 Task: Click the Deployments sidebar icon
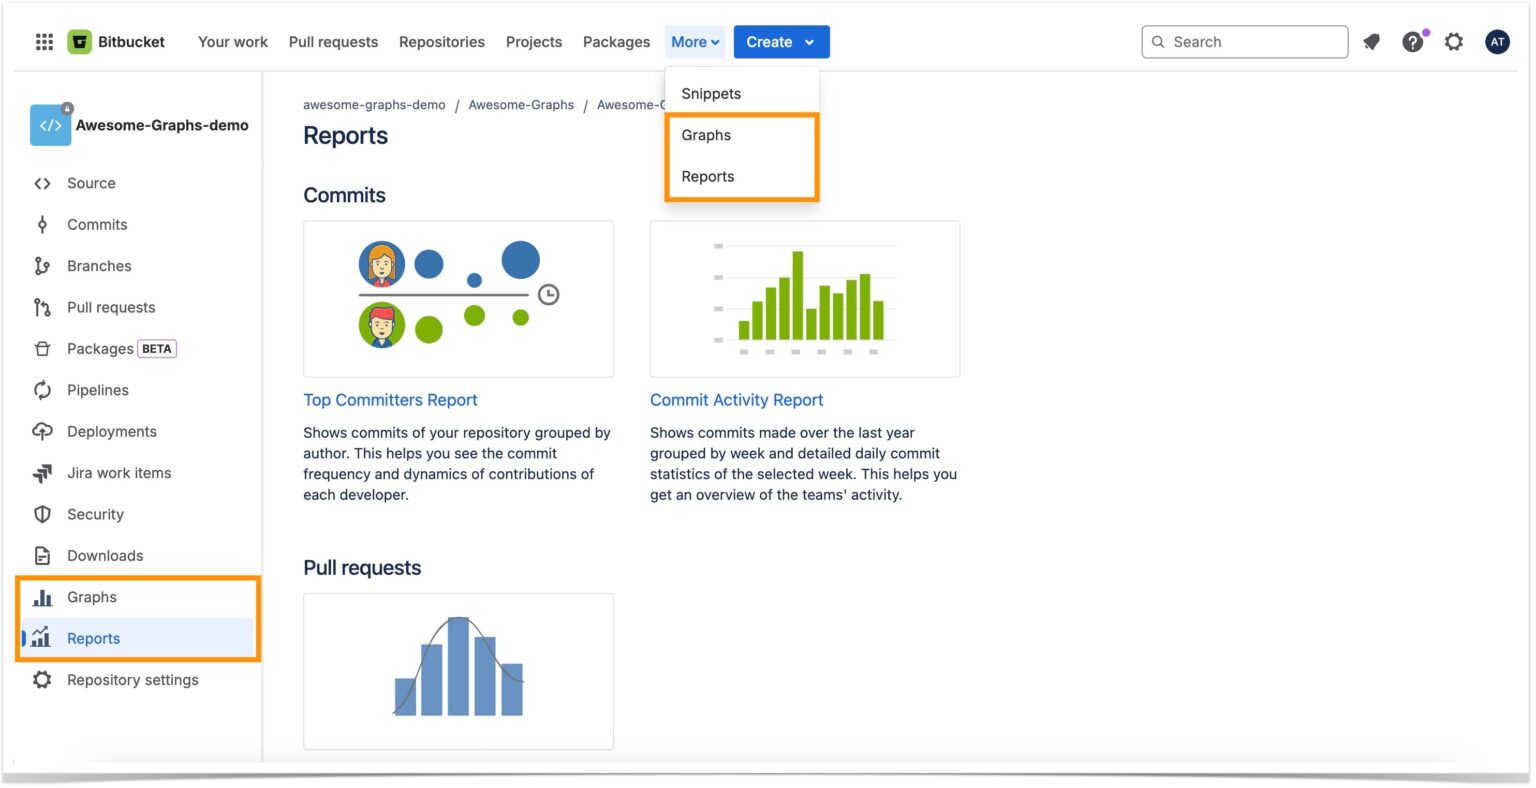[41, 431]
